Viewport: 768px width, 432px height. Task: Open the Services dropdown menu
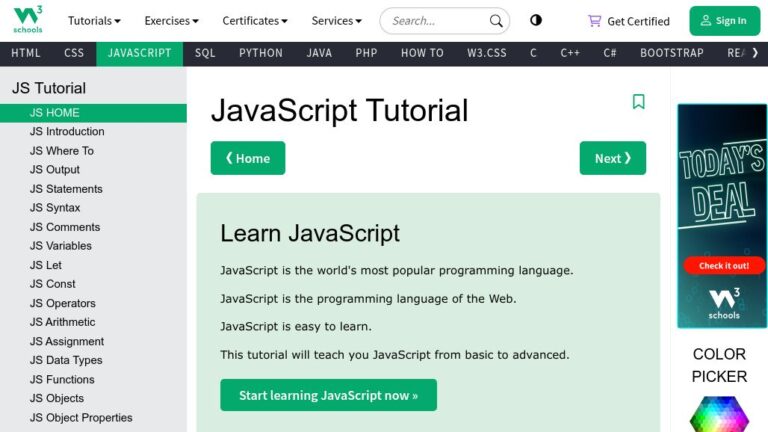point(336,21)
